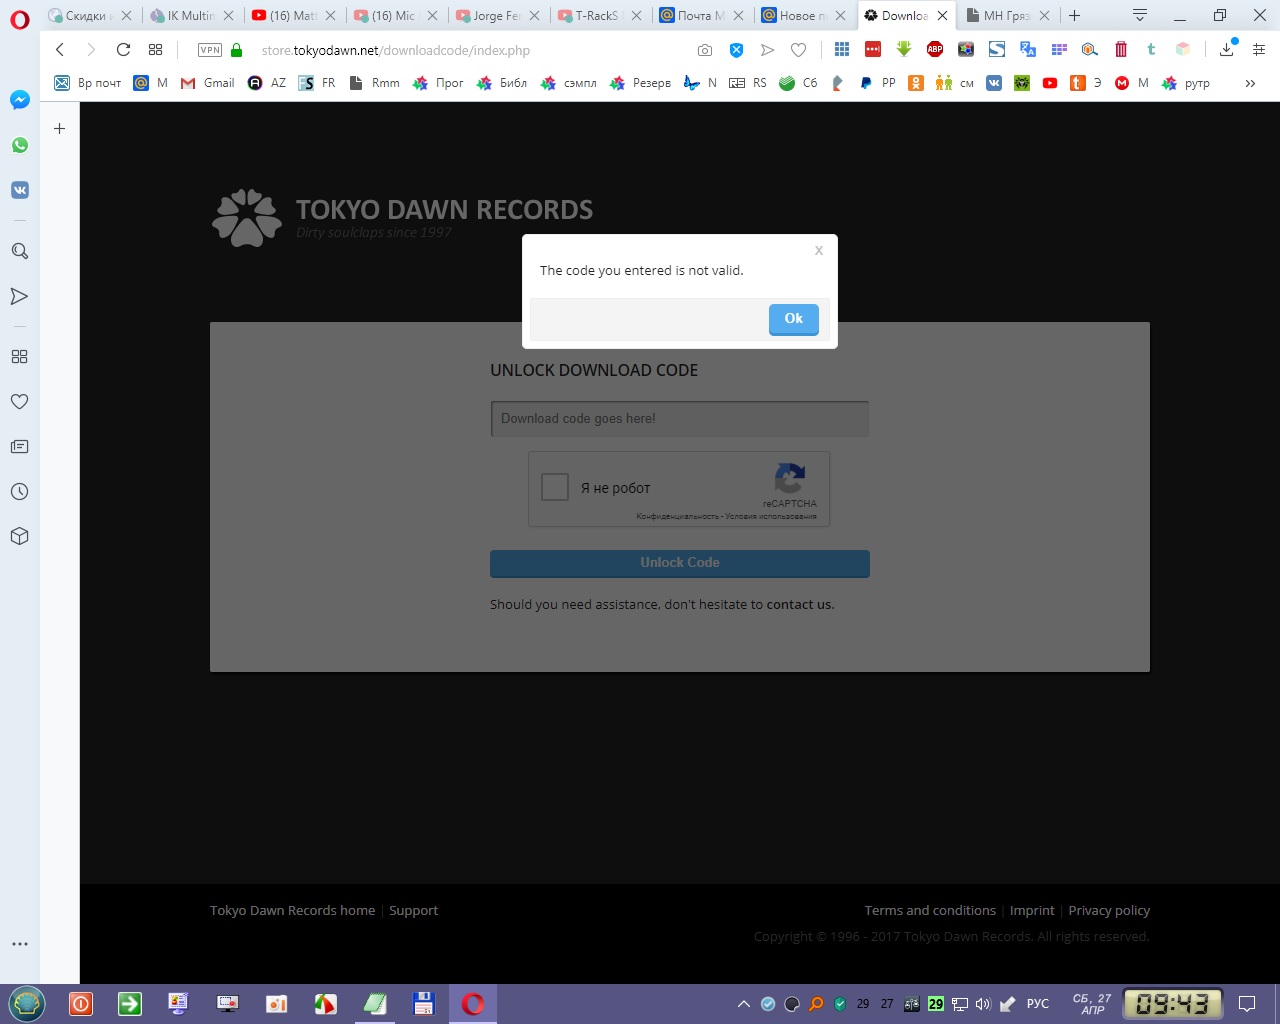The height and width of the screenshot is (1024, 1280).
Task: Open the taskbar volume speaker icon
Action: (x=983, y=1004)
